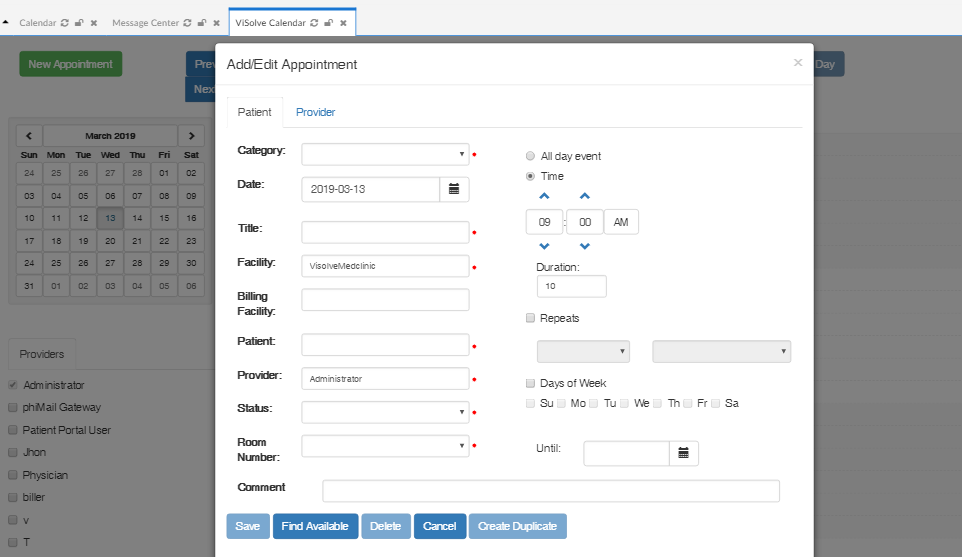962x557 pixels.
Task: Expand the Category dropdown
Action: (x=385, y=154)
